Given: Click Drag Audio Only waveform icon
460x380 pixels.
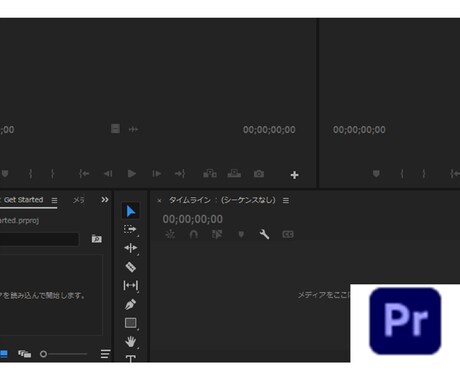Looking at the screenshot, I should (133, 129).
